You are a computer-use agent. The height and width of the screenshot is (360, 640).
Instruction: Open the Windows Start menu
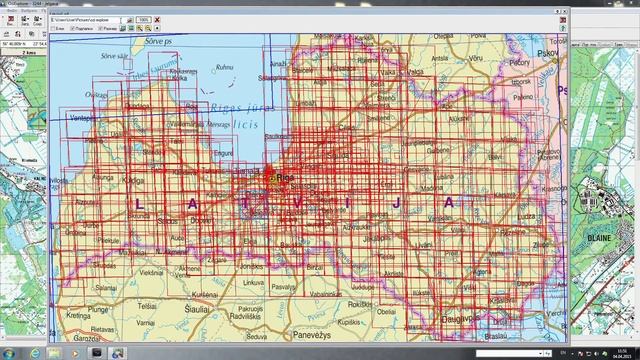tap(9, 353)
